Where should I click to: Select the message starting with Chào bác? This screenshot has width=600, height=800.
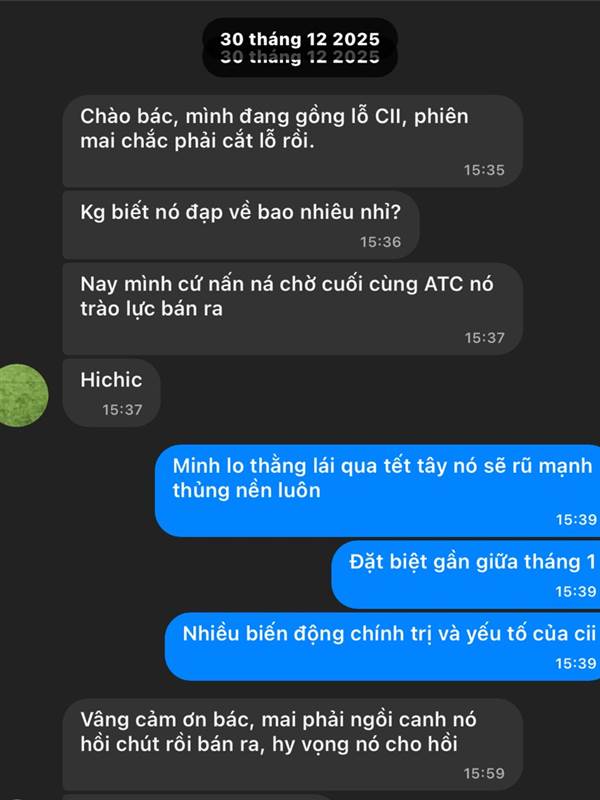(292, 141)
